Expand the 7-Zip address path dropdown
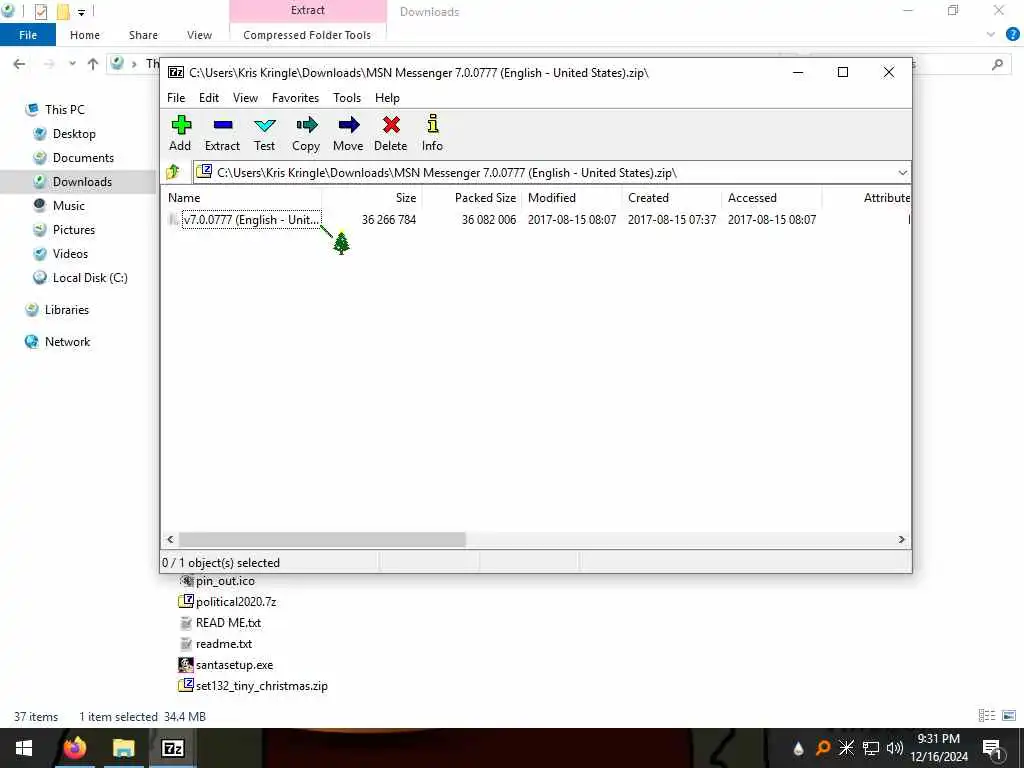The image size is (1024, 768). pyautogui.click(x=903, y=173)
